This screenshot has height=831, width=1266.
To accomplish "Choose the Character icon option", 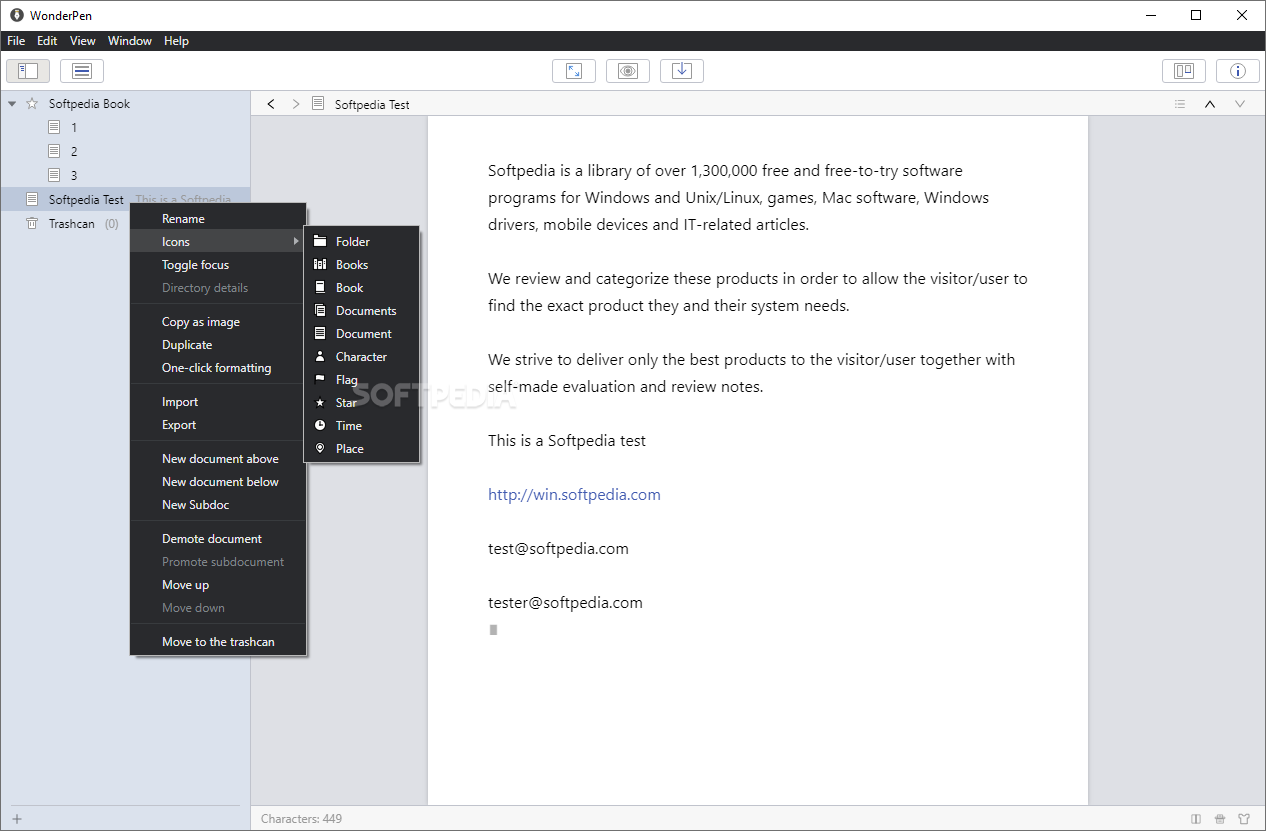I will pos(361,356).
